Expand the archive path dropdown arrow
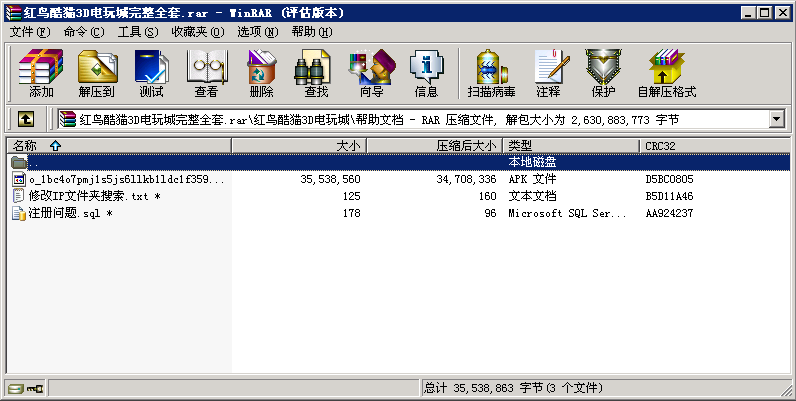 point(776,119)
